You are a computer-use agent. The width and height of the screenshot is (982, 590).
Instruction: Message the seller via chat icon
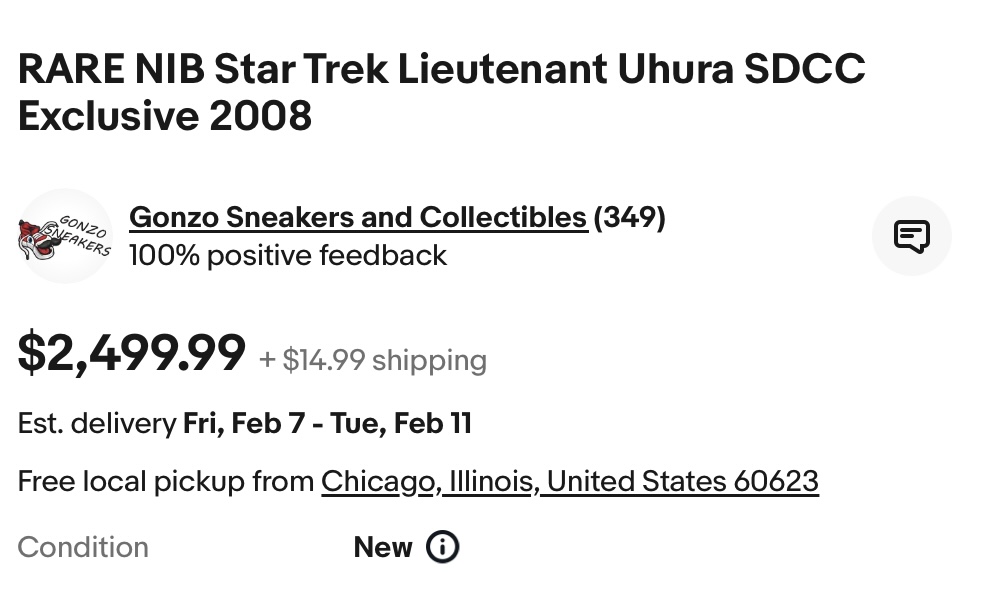[911, 237]
